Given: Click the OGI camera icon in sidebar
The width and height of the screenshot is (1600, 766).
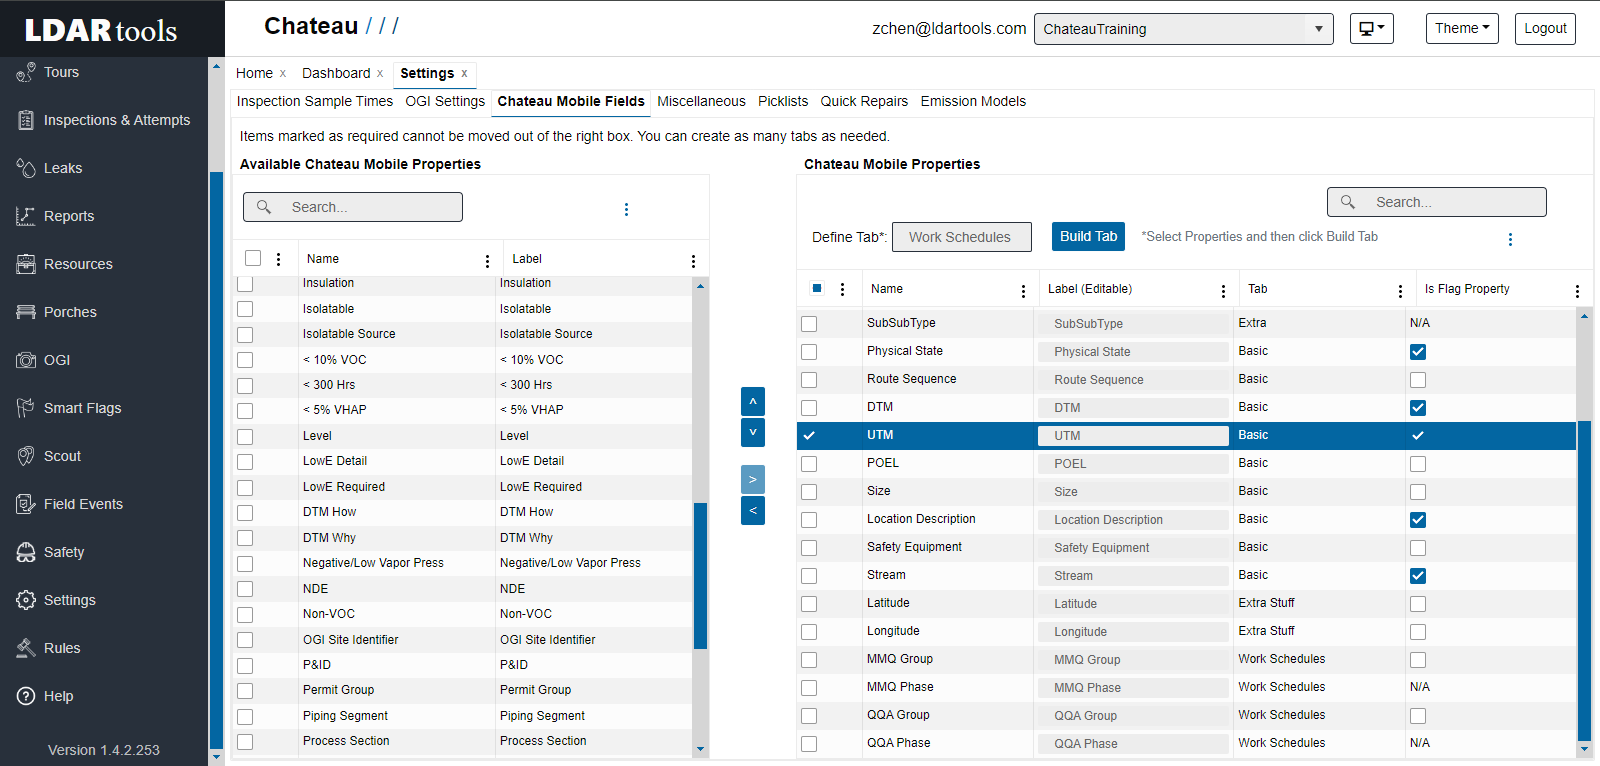Looking at the screenshot, I should tap(26, 360).
